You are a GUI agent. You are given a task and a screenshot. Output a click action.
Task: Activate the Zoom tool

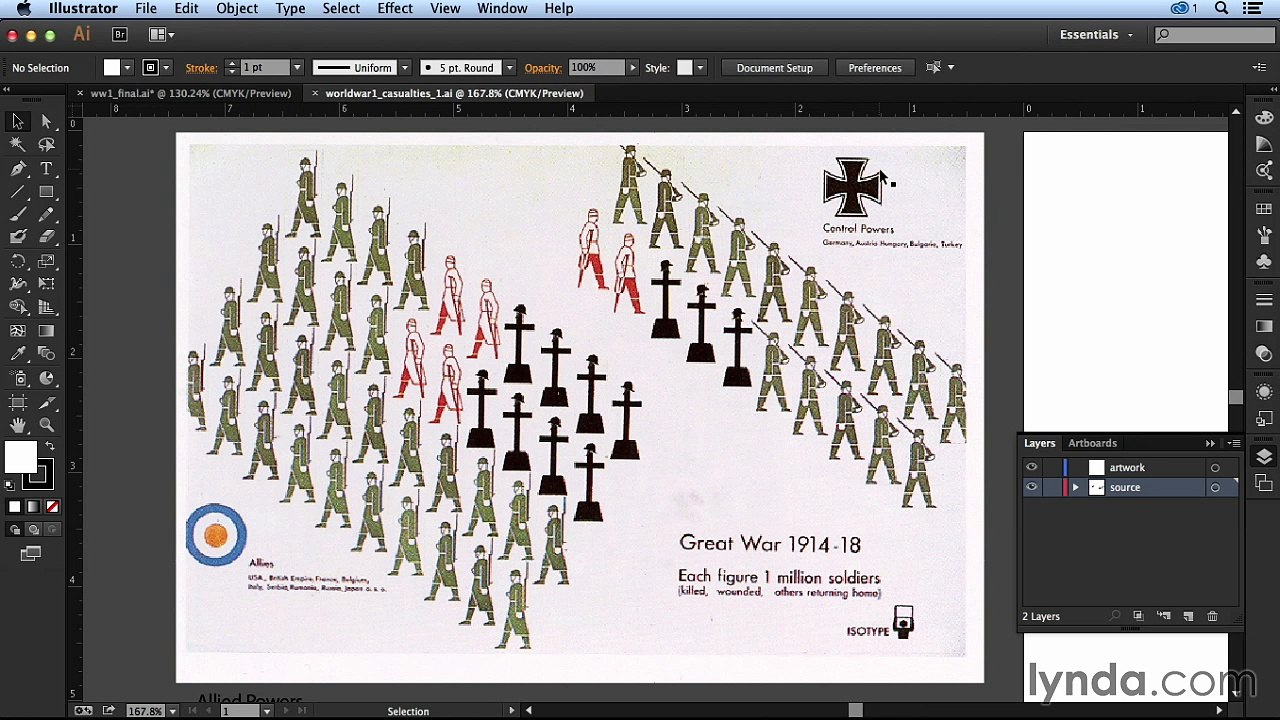tap(46, 426)
